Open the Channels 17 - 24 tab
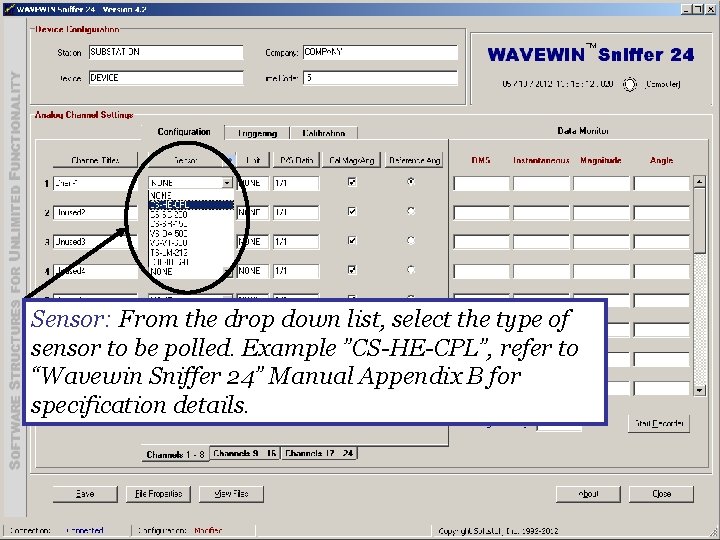The width and height of the screenshot is (720, 540). click(319, 453)
